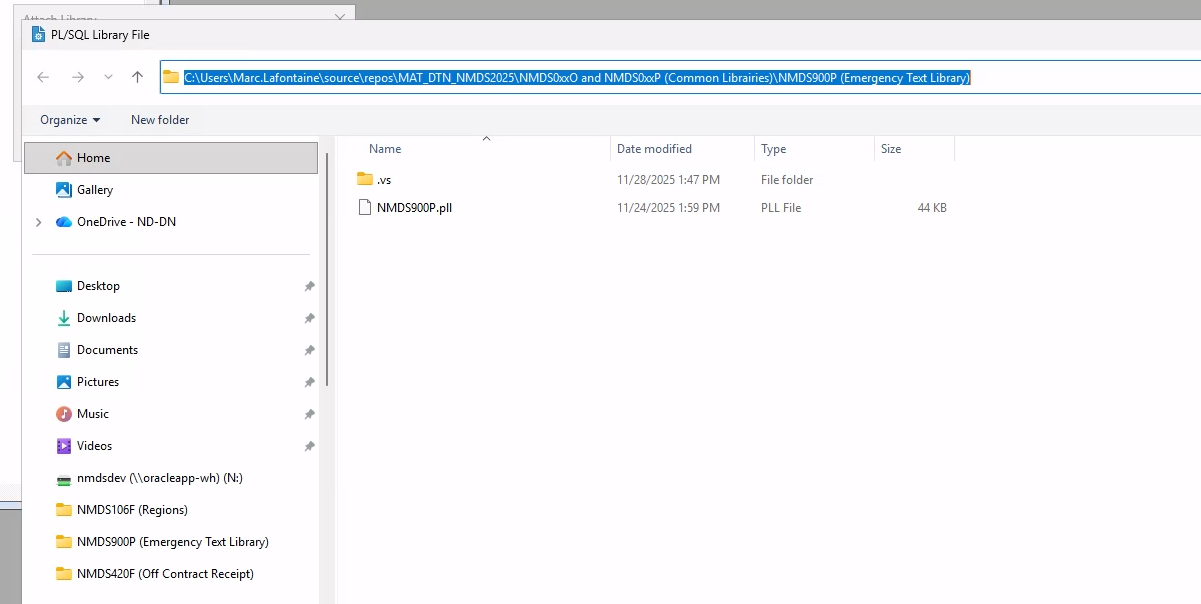This screenshot has width=1201, height=604.
Task: Open nmdsdev network drive (N:)
Action: tap(159, 478)
